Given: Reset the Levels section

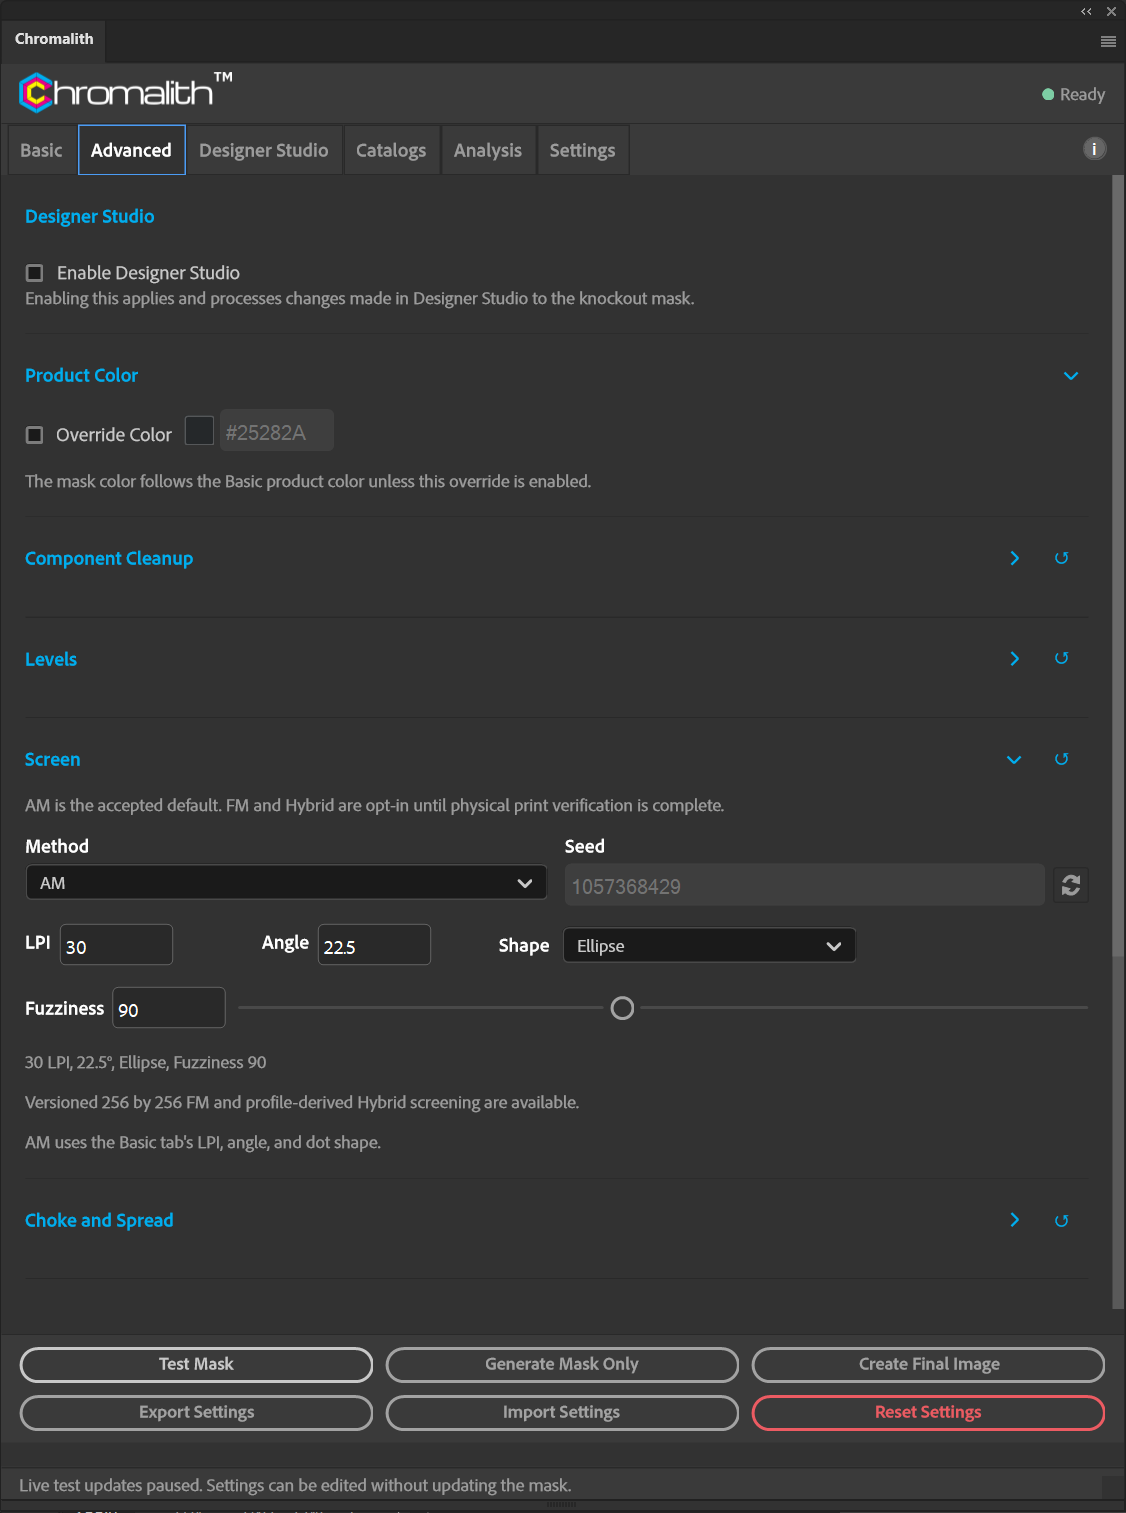Looking at the screenshot, I should (1062, 658).
